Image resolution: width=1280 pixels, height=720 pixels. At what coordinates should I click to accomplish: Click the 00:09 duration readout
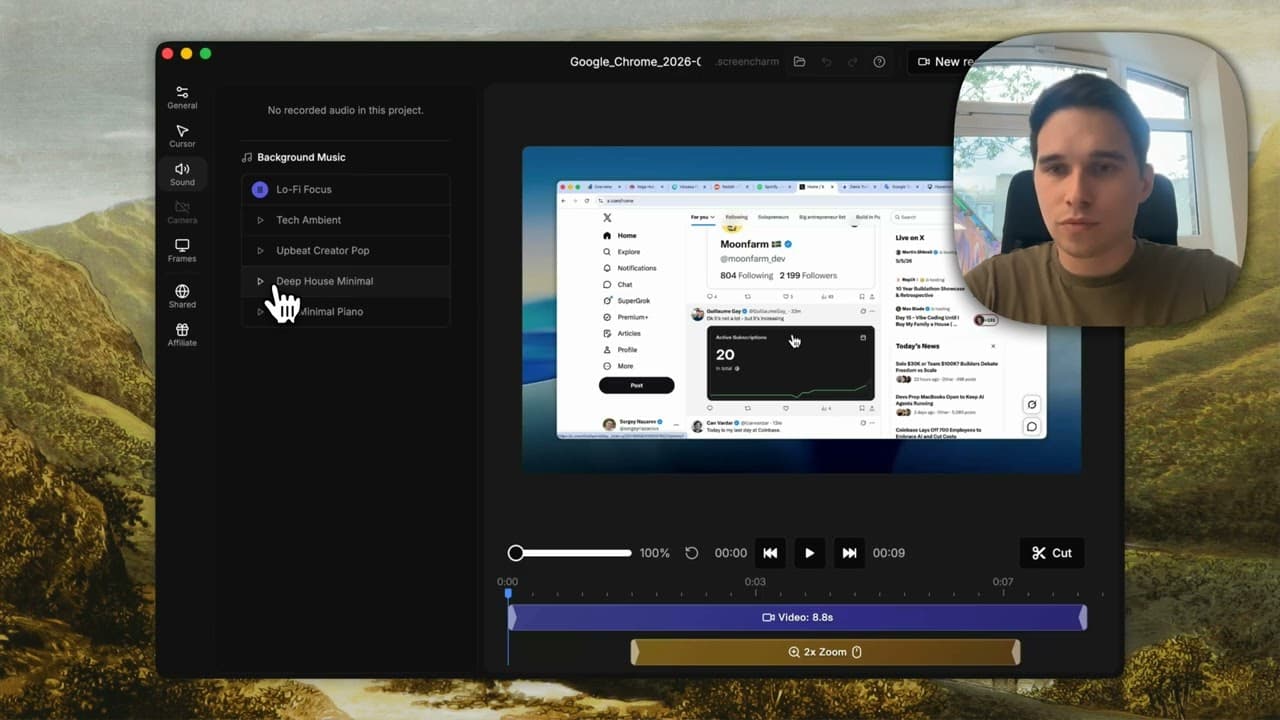tap(889, 553)
